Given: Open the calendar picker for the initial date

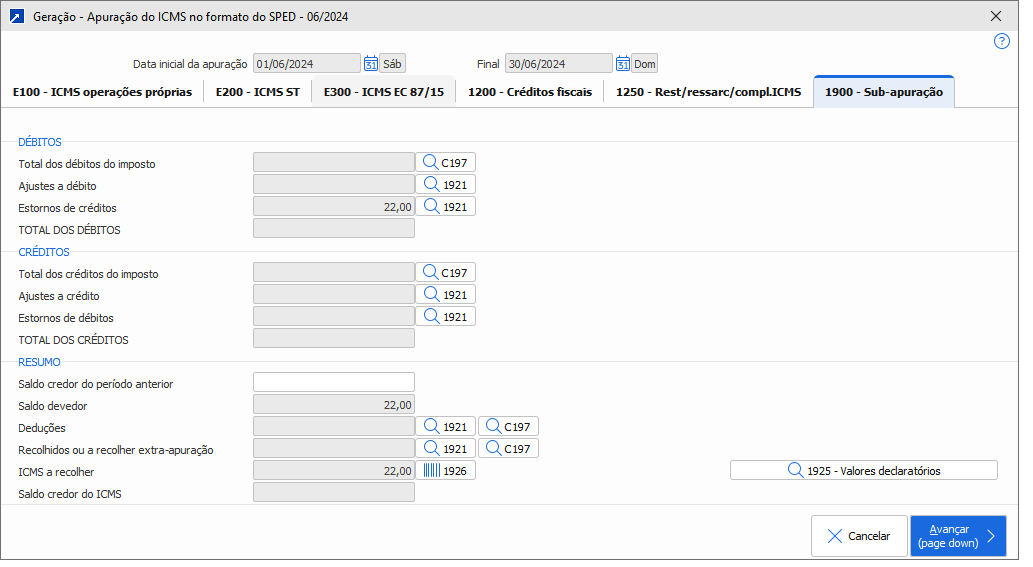Looking at the screenshot, I should (370, 64).
